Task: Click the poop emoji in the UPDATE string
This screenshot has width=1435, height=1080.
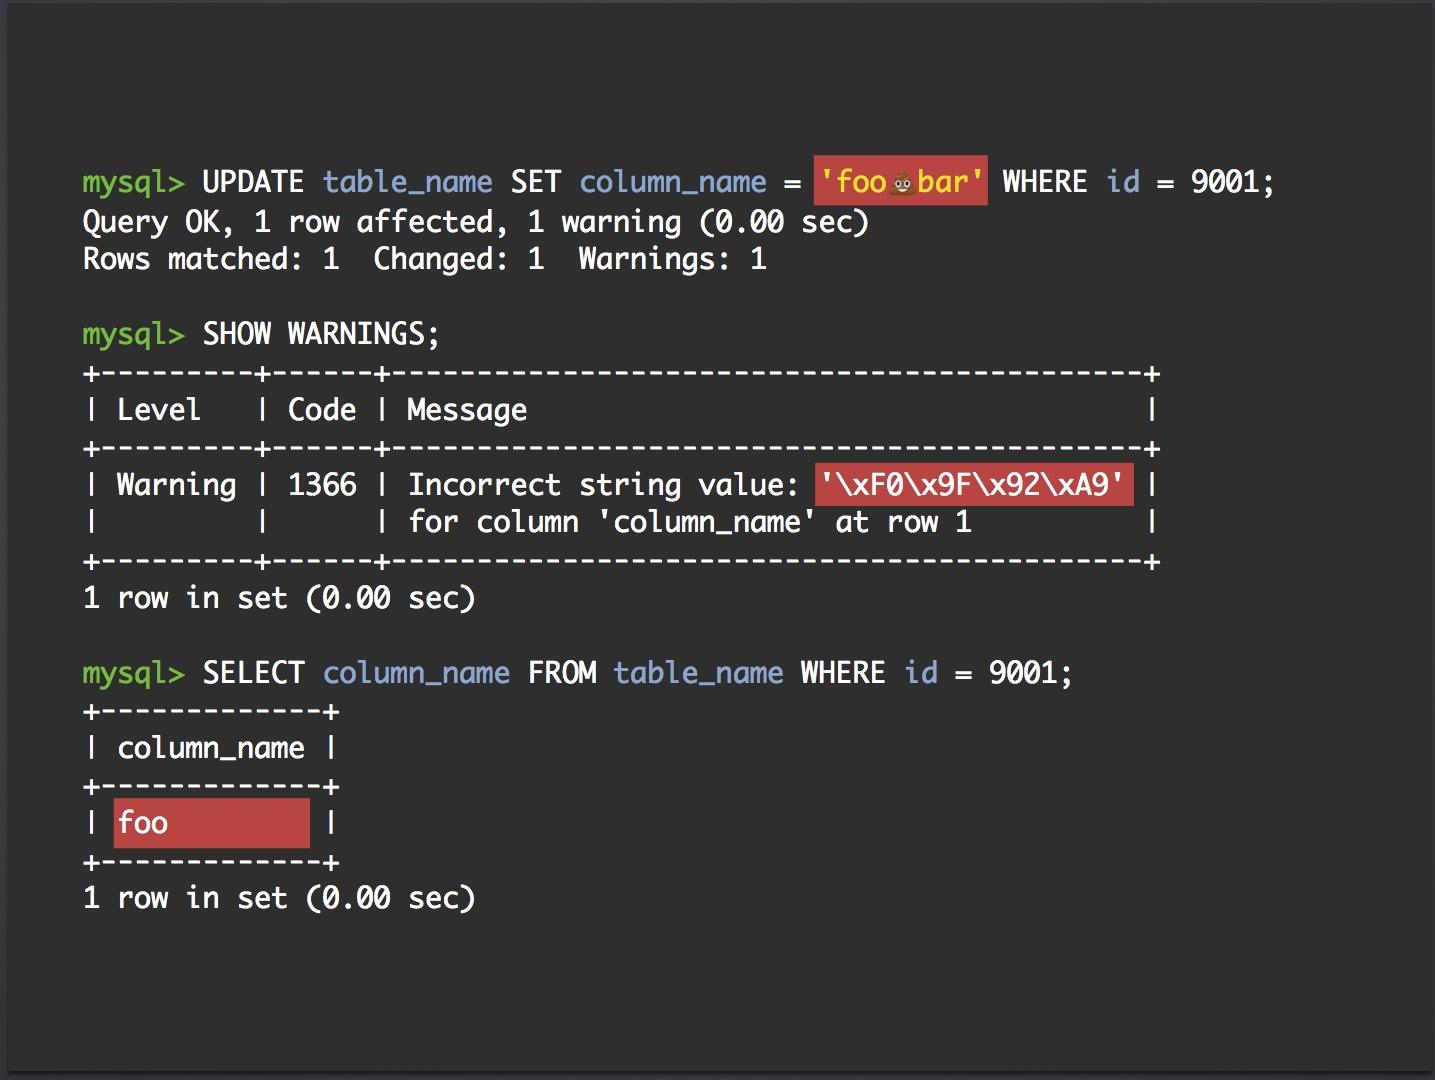Action: coord(901,182)
